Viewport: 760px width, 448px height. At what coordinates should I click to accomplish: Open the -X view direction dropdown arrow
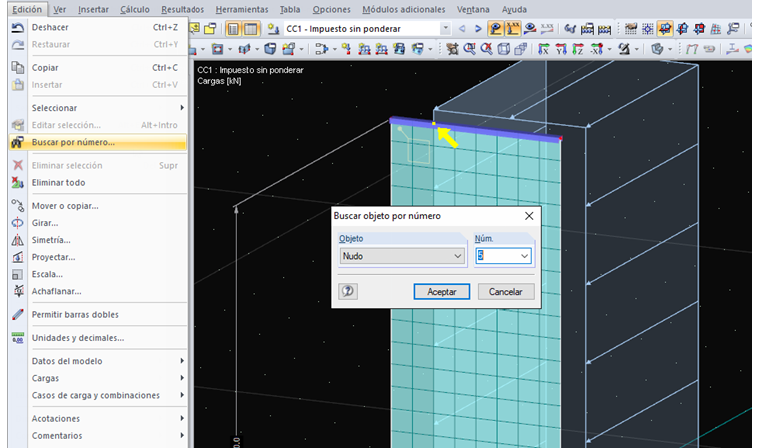click(610, 49)
